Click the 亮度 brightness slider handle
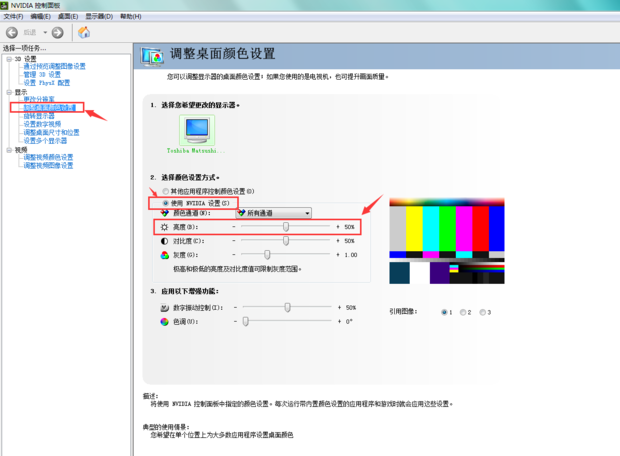620x456 pixels. click(286, 227)
